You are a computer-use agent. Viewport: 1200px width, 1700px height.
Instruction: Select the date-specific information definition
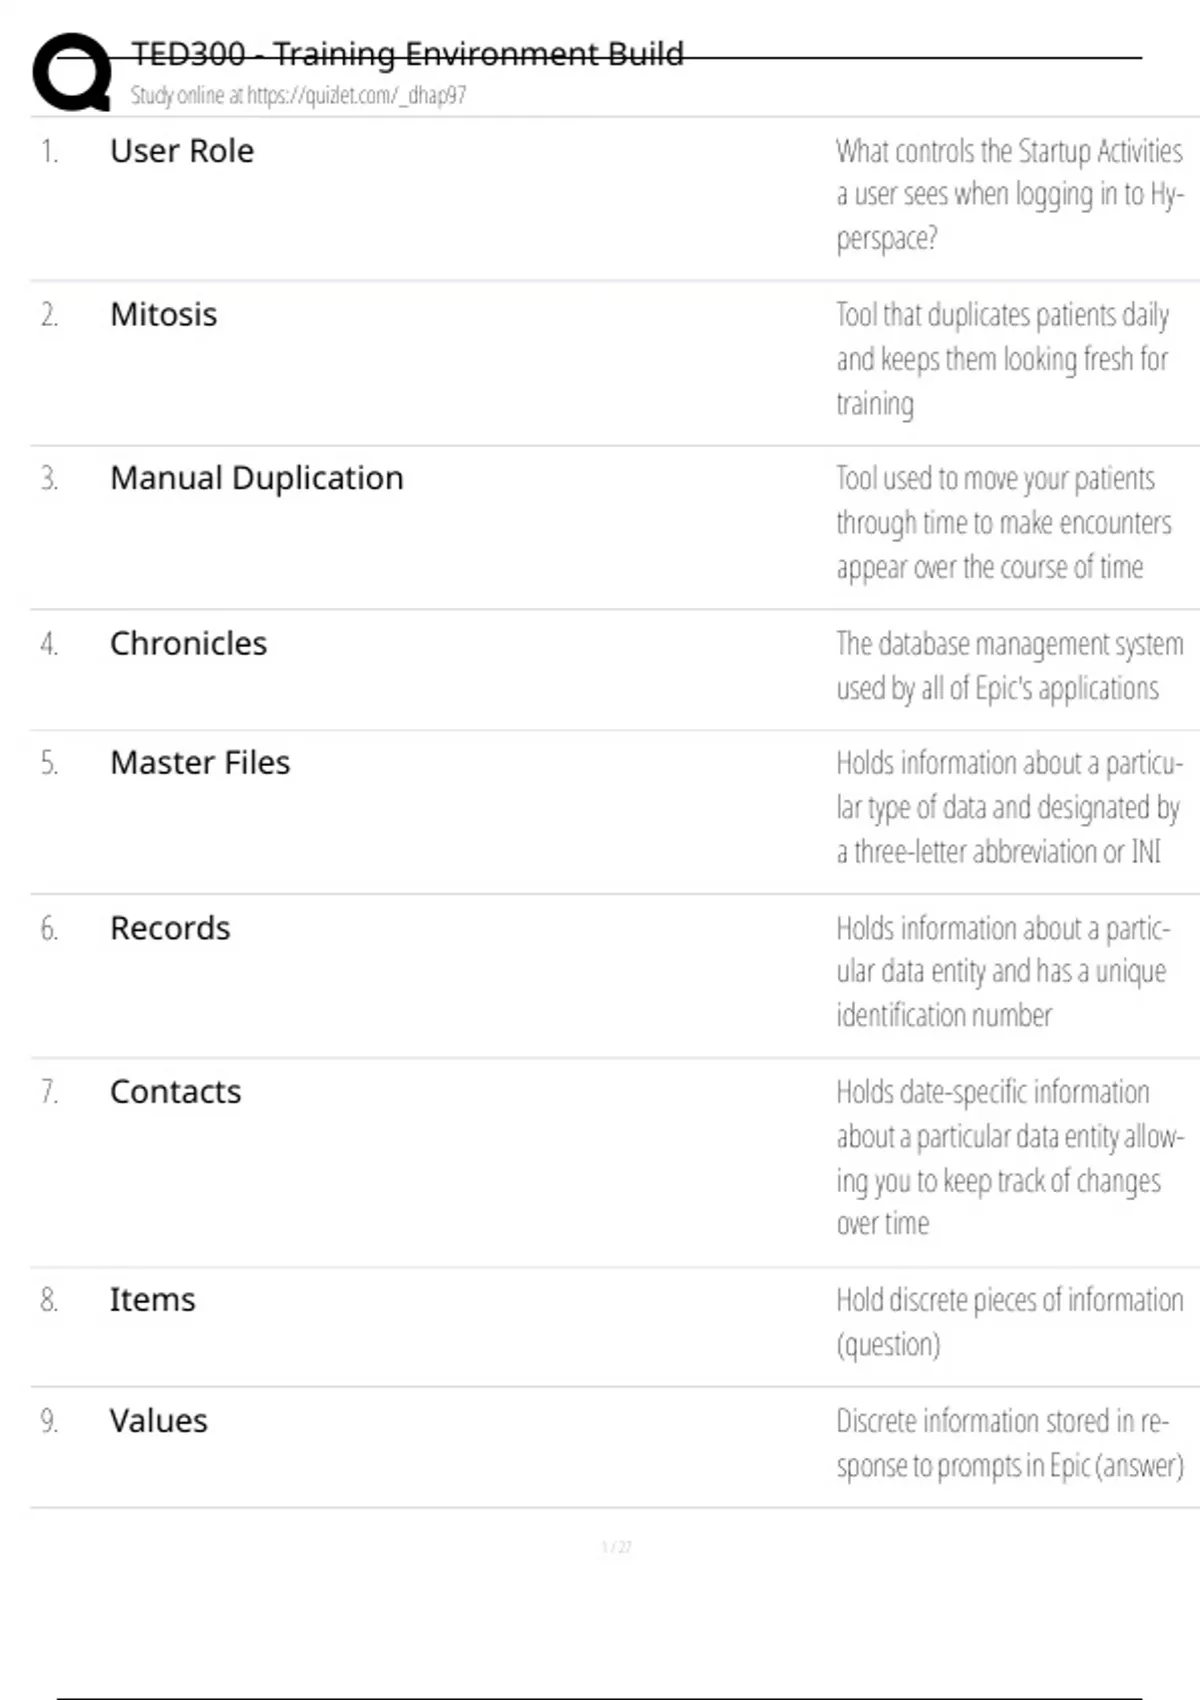click(1008, 1157)
